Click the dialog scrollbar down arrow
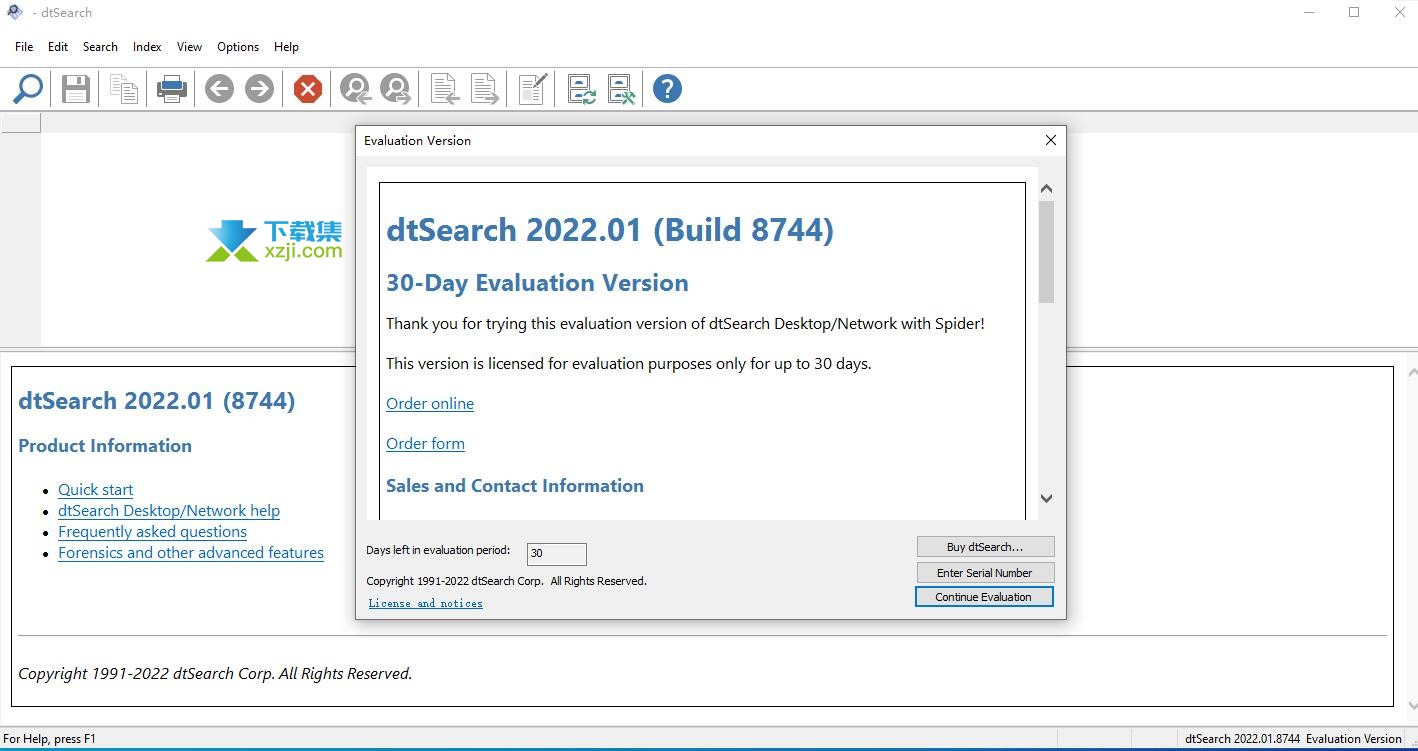 tap(1046, 498)
